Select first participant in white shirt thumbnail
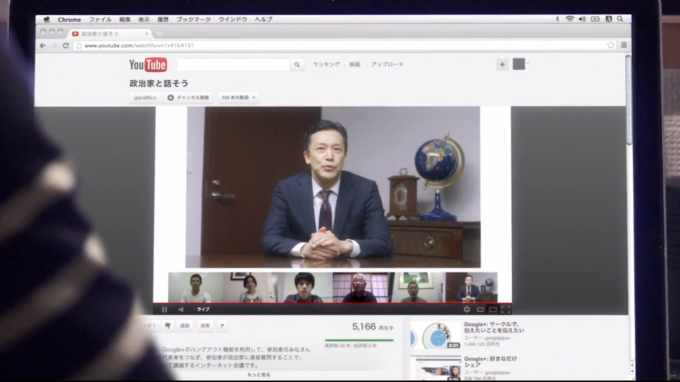Viewport: 680px width, 382px height. (x=196, y=287)
